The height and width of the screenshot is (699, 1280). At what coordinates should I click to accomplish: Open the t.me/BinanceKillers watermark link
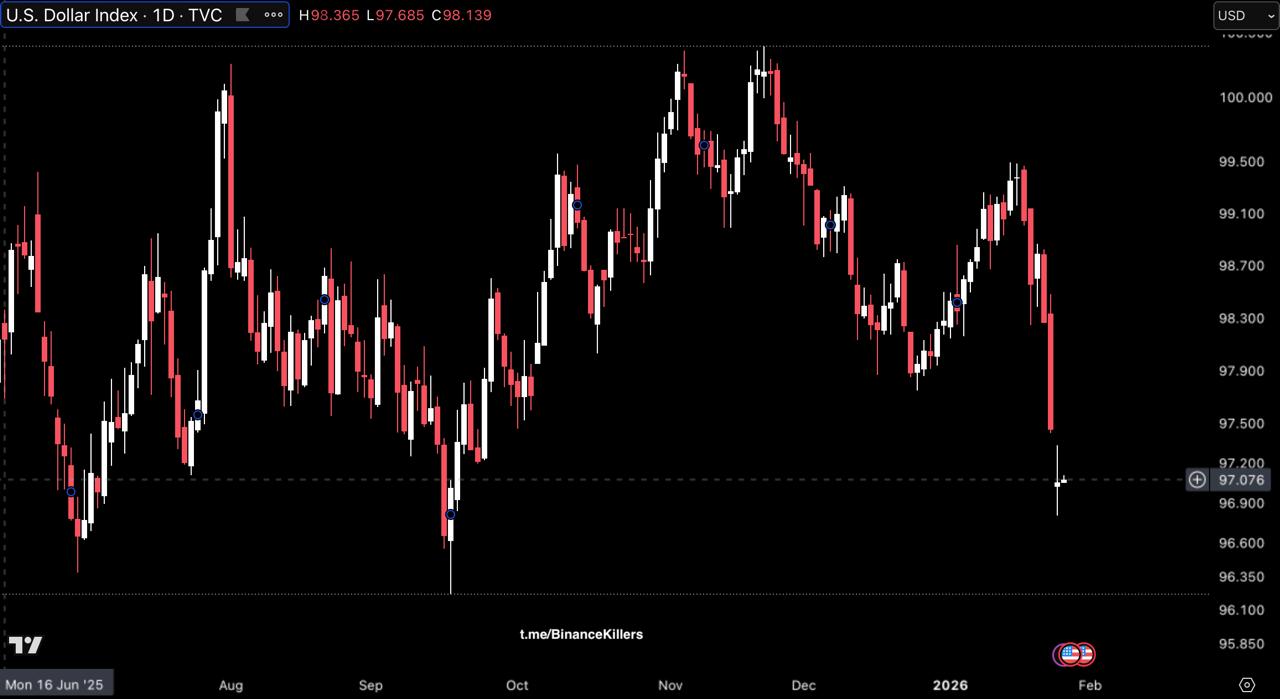click(x=581, y=634)
